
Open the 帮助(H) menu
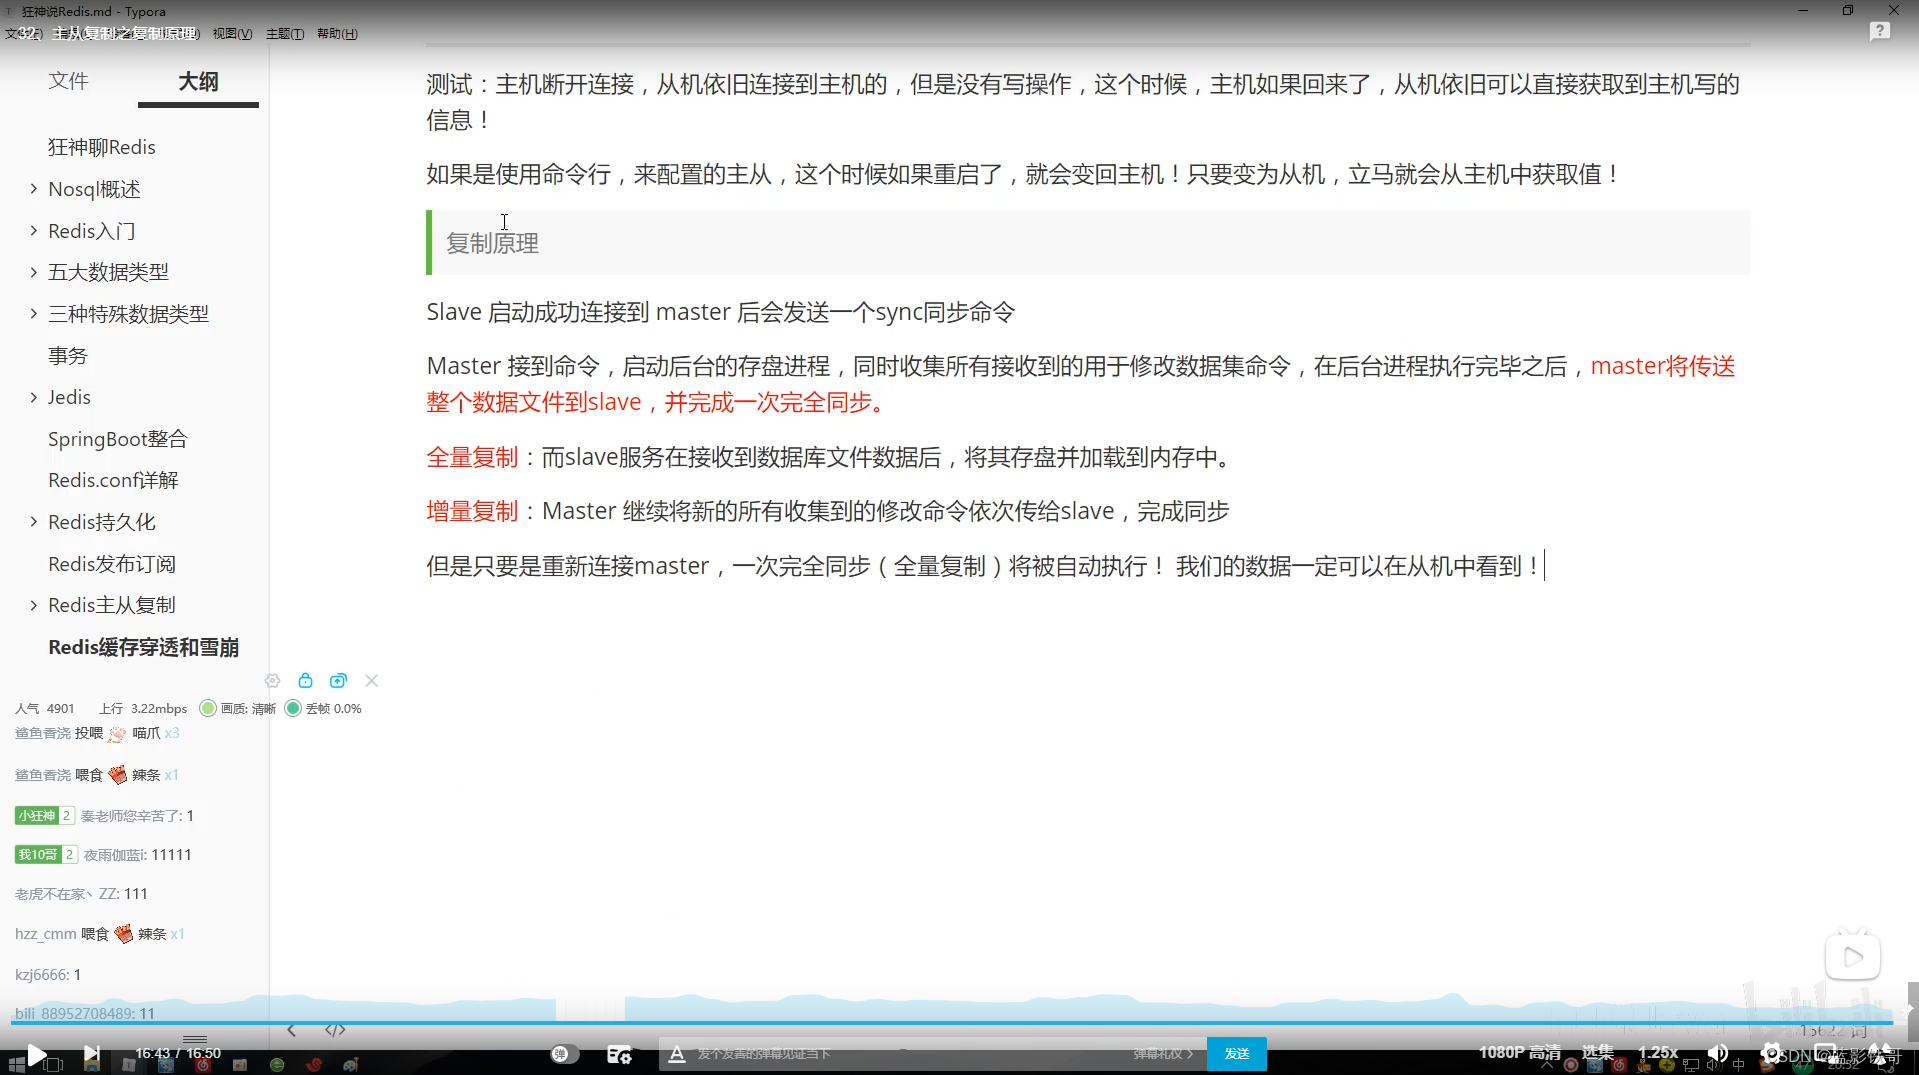(337, 34)
